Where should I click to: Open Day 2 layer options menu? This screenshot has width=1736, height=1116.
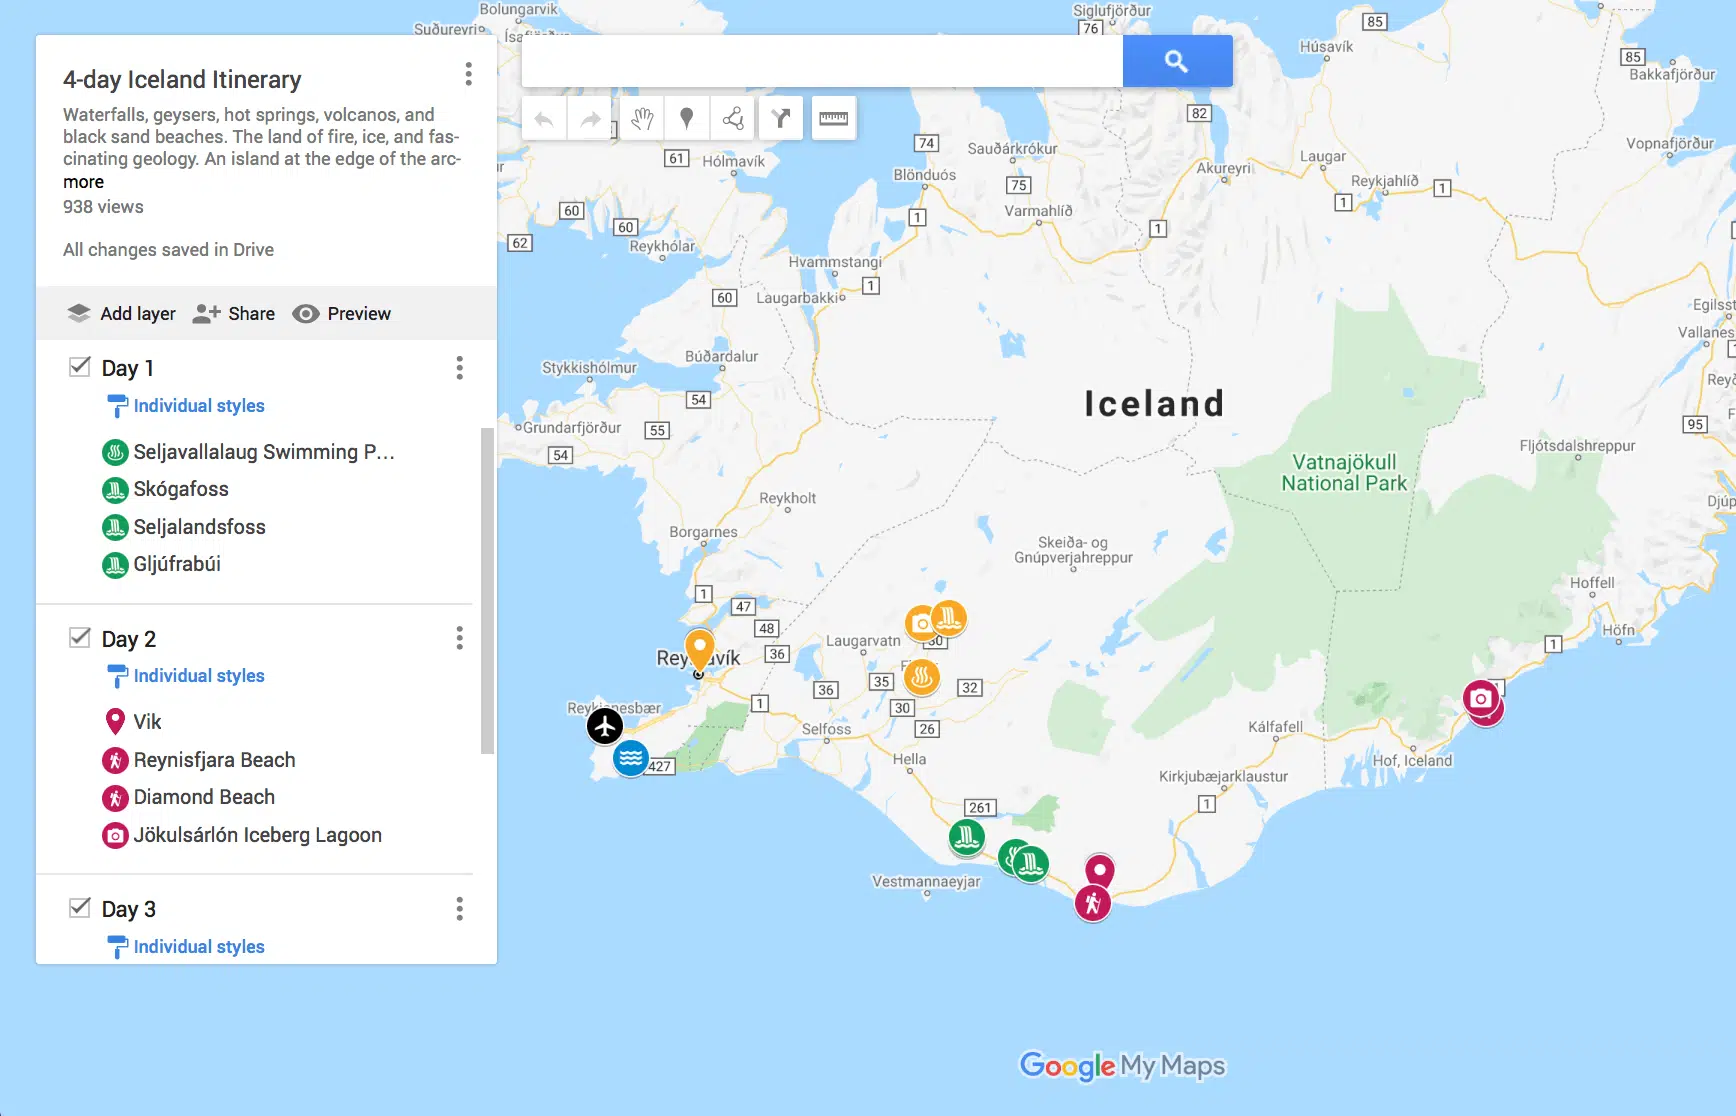(x=459, y=638)
